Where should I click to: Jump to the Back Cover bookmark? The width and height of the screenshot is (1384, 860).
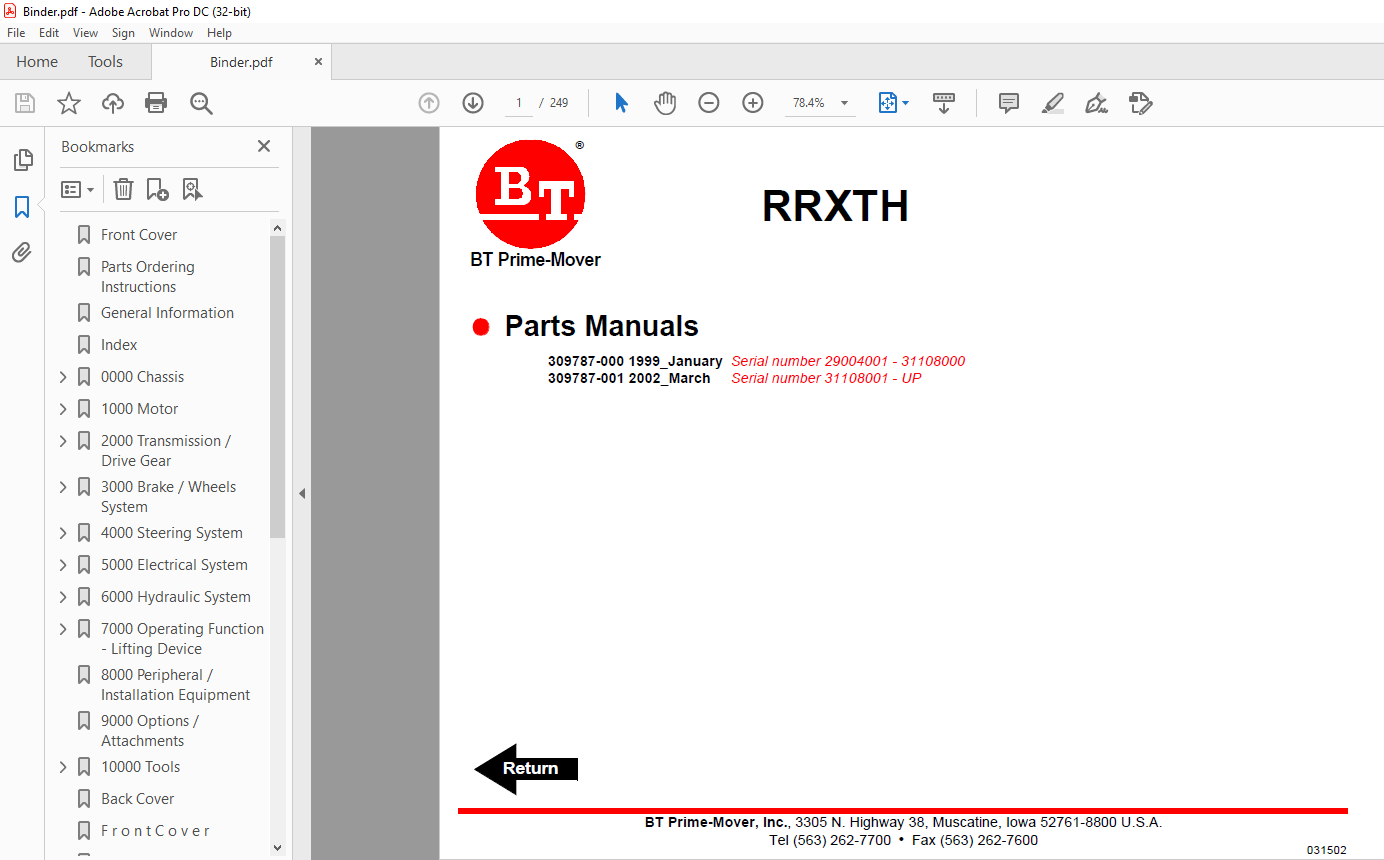(137, 799)
